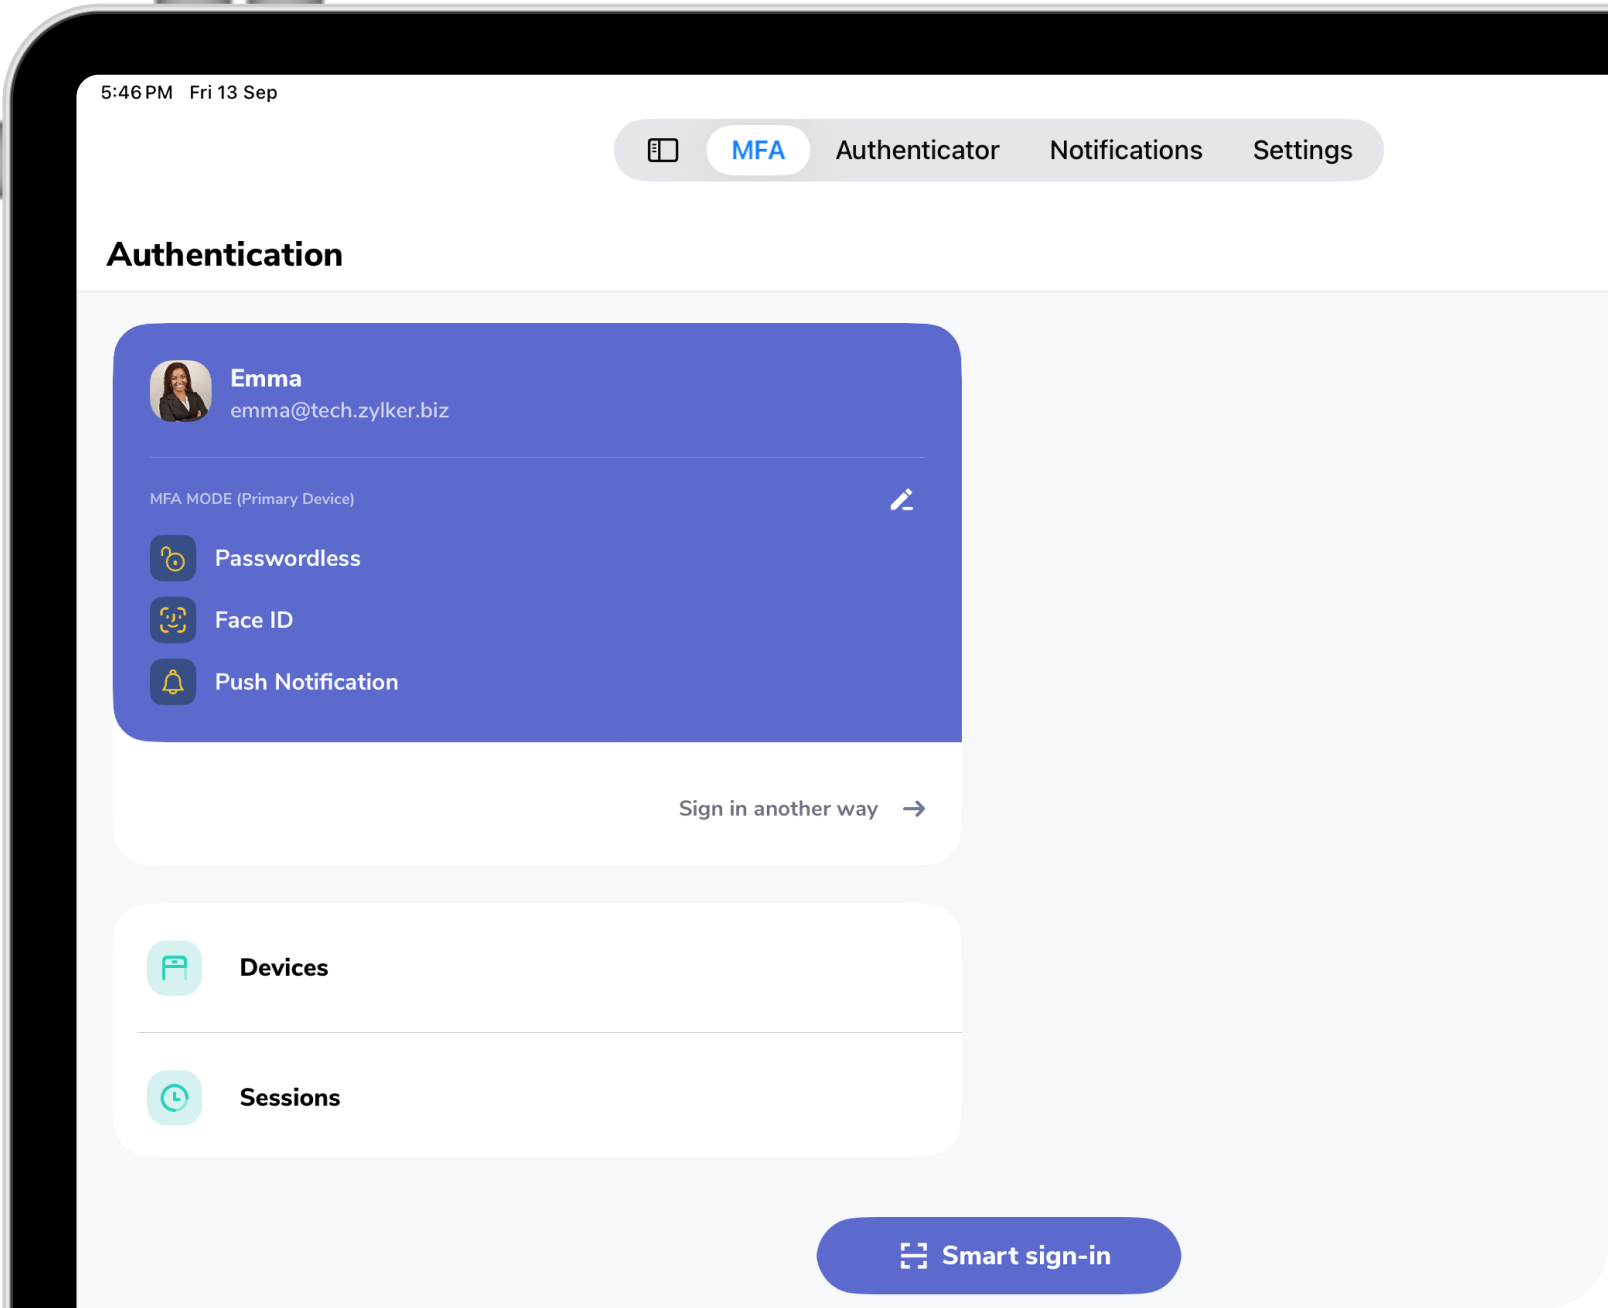The width and height of the screenshot is (1608, 1308).
Task: Select the Push Notification label
Action: pos(306,682)
